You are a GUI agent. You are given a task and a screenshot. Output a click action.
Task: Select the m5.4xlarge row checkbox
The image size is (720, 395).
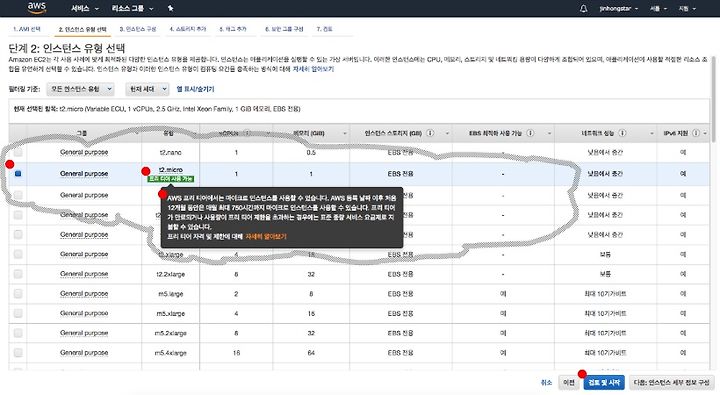click(x=18, y=353)
